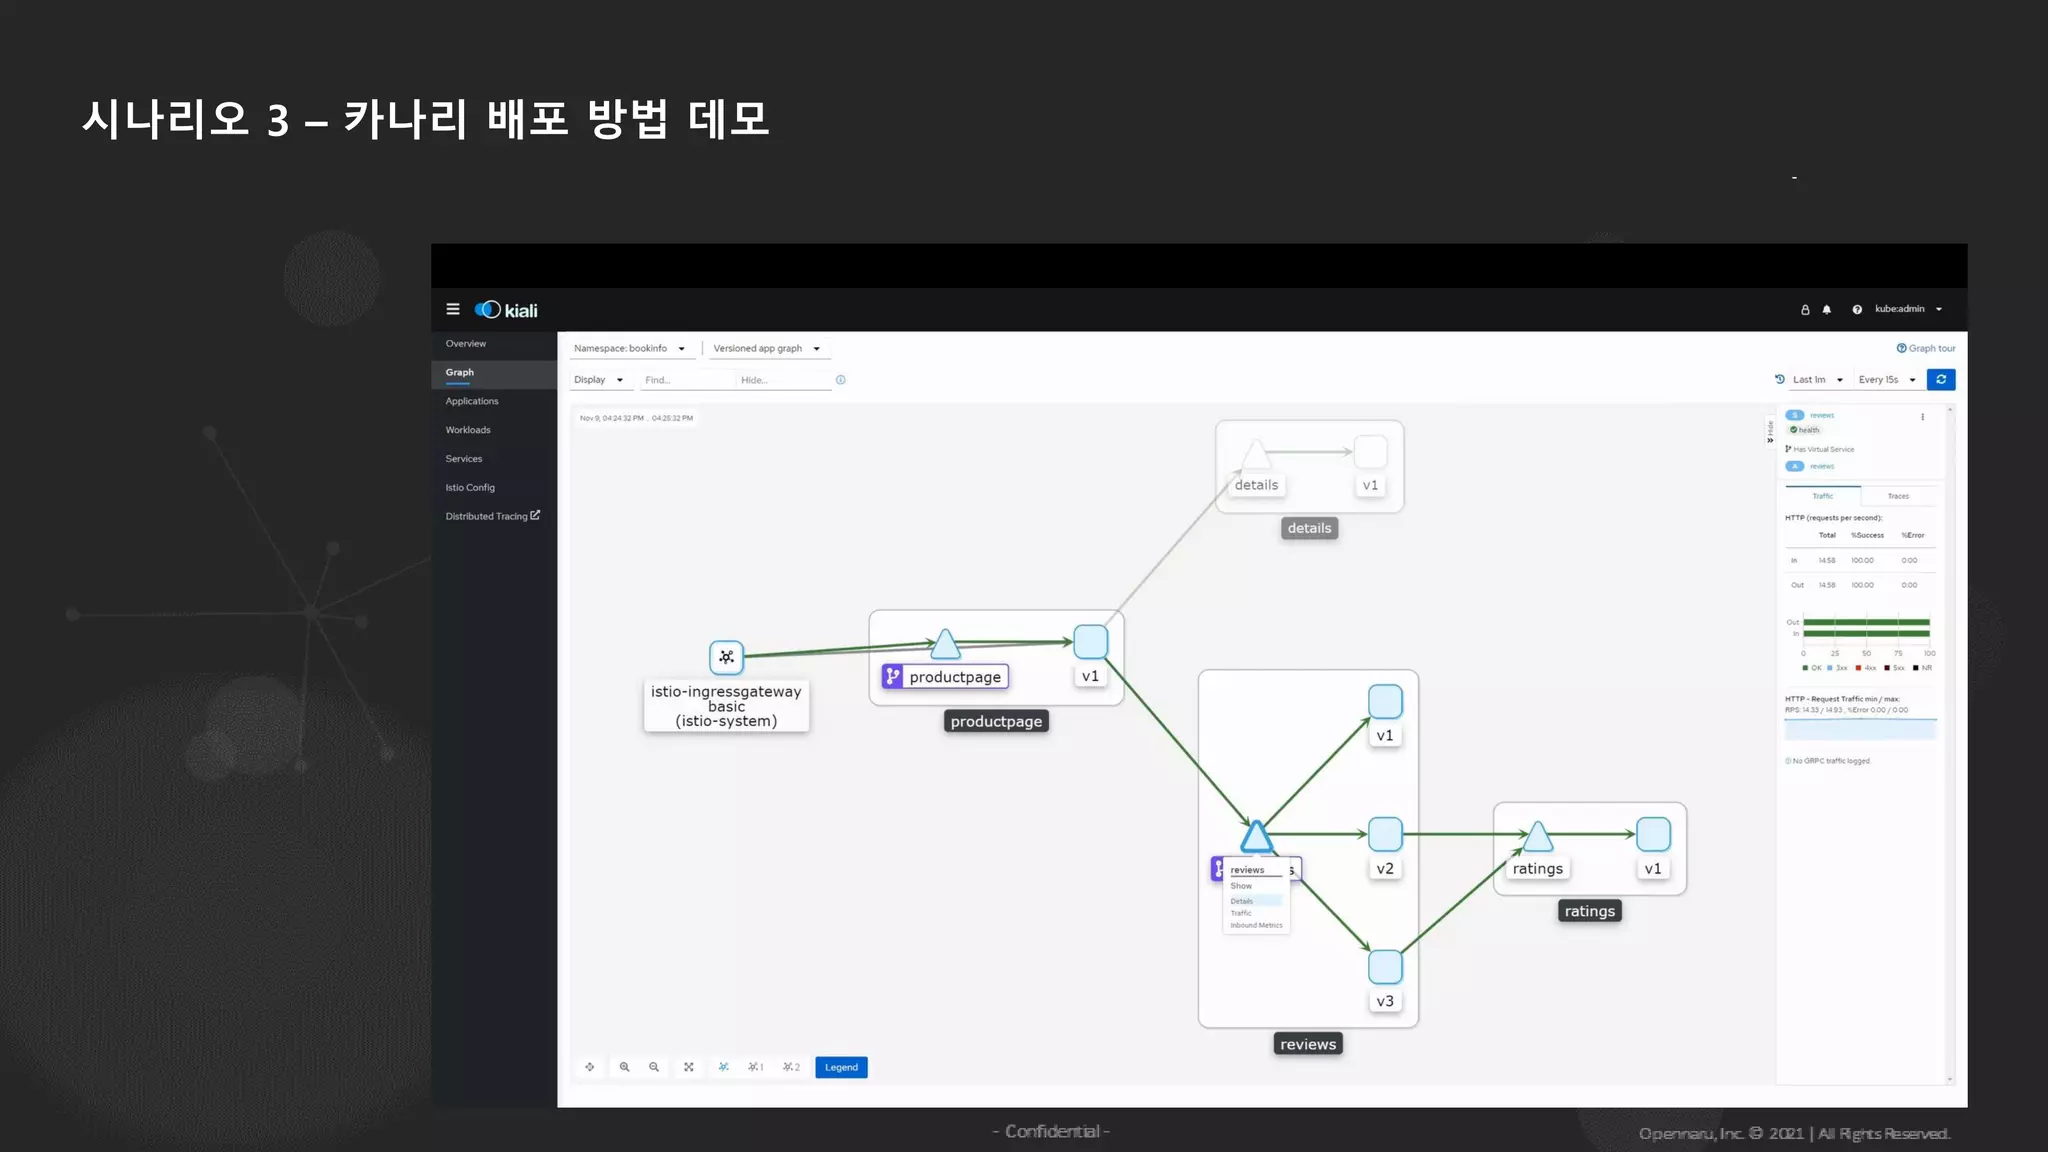Open Distributed Tracing external link
2048x1152 pixels.
pos(492,516)
